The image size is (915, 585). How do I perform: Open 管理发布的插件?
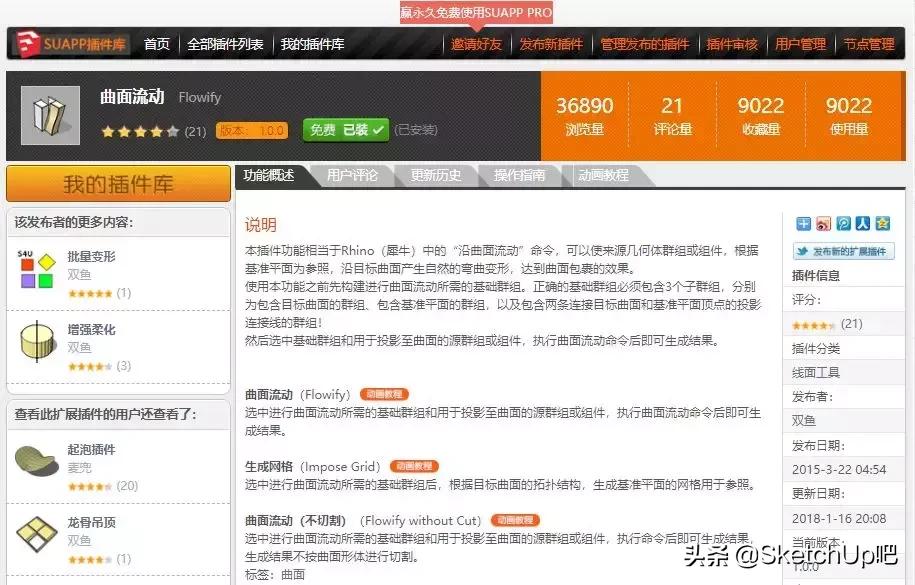[x=644, y=44]
